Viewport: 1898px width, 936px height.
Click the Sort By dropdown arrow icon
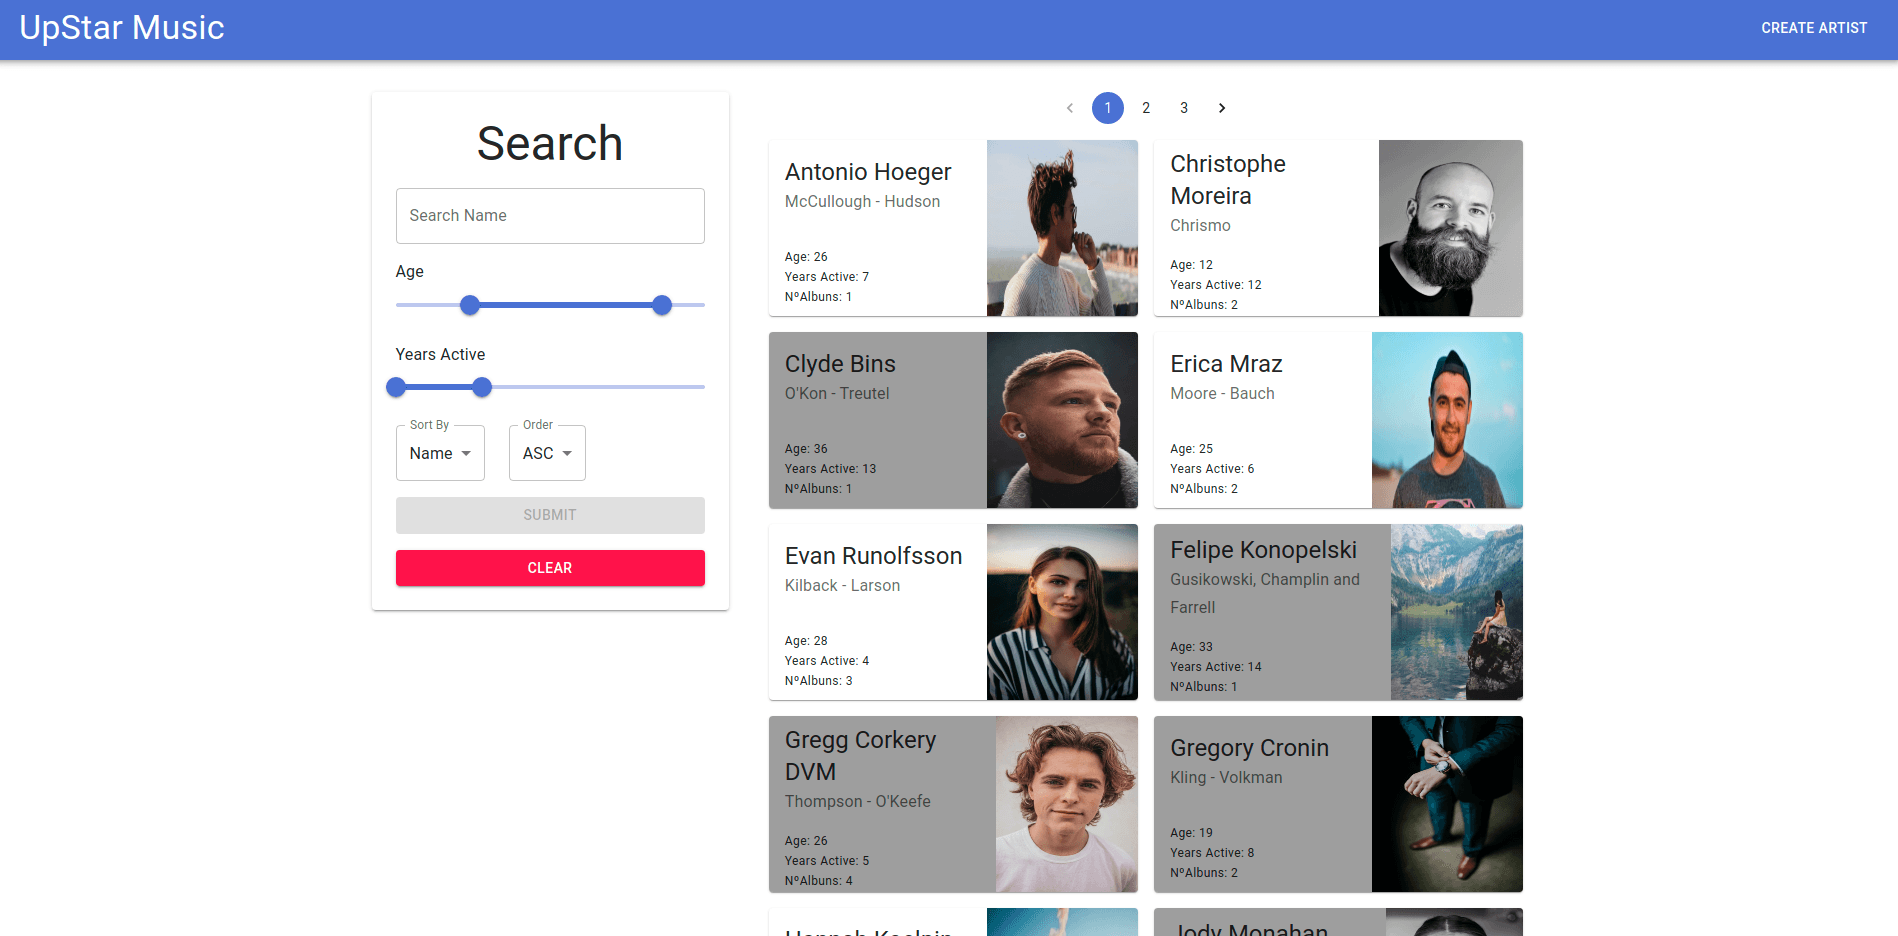tap(466, 453)
